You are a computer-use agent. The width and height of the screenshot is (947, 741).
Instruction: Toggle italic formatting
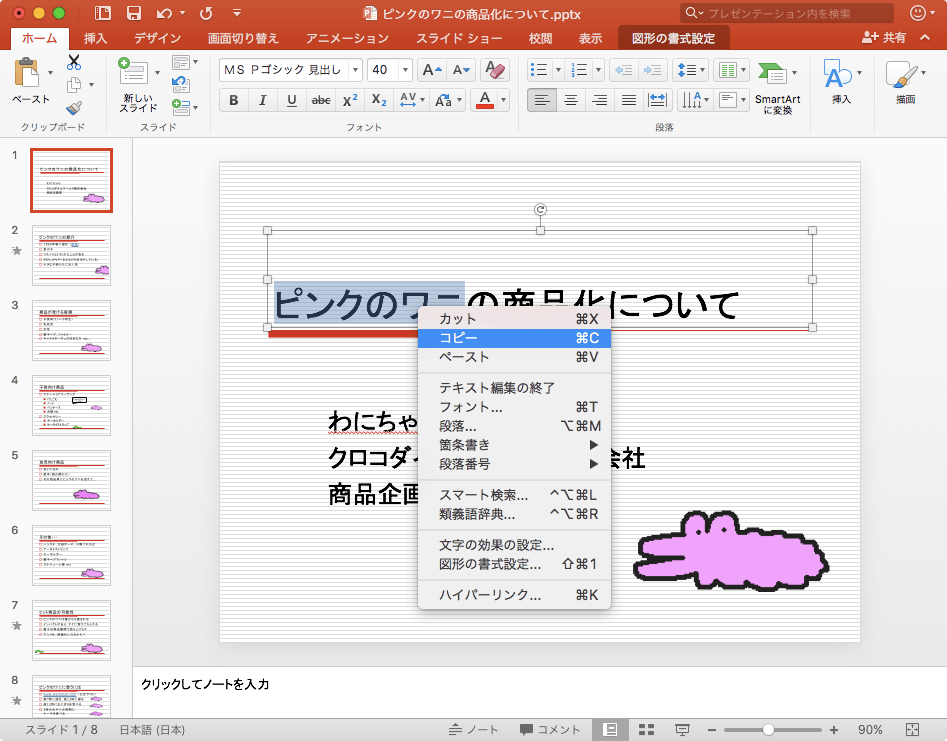pos(263,100)
